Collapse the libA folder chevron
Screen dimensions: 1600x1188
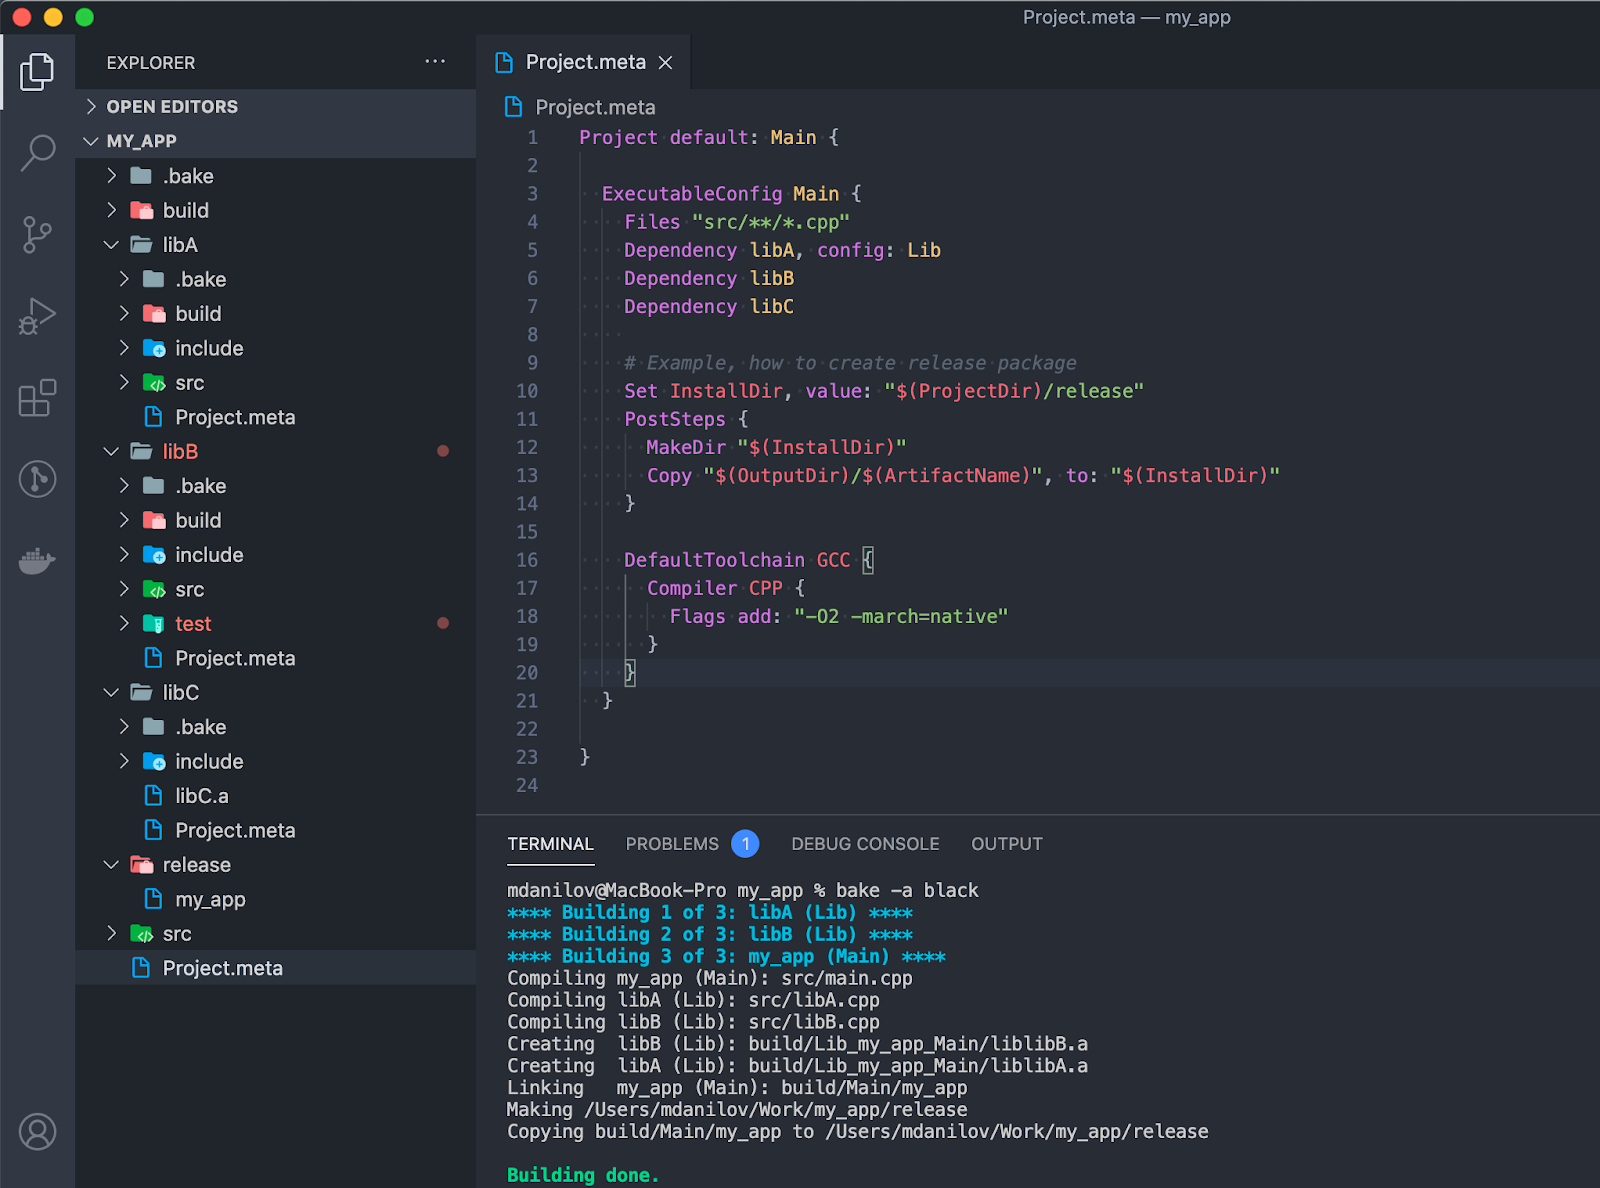(x=112, y=245)
